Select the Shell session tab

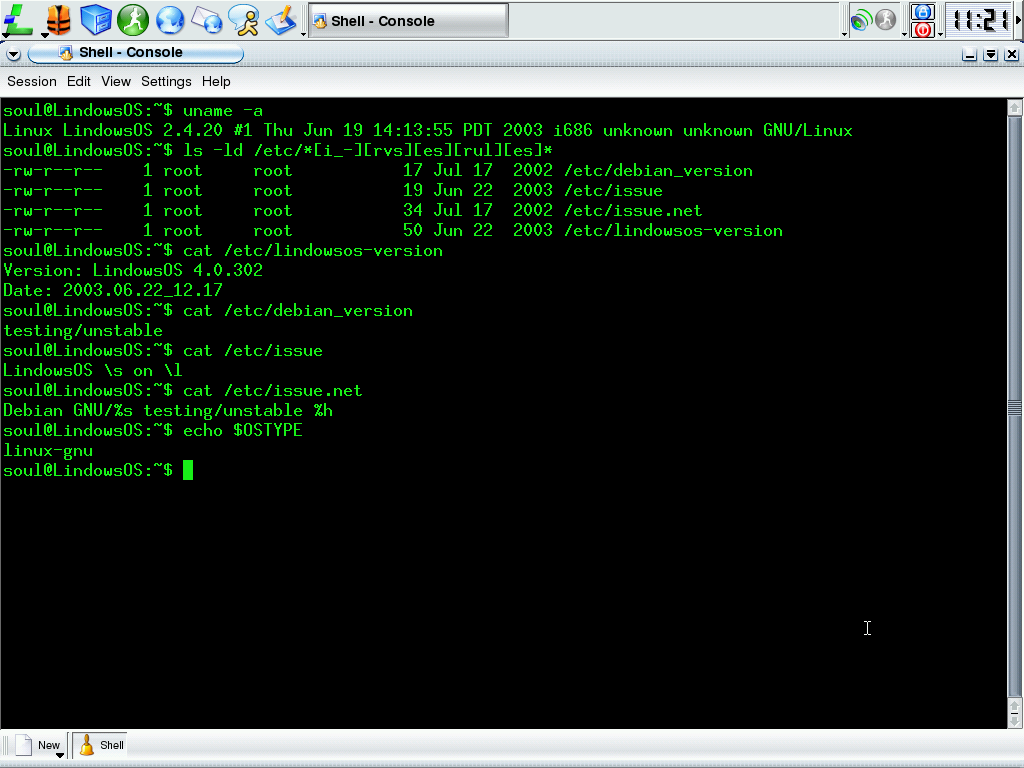[99, 745]
